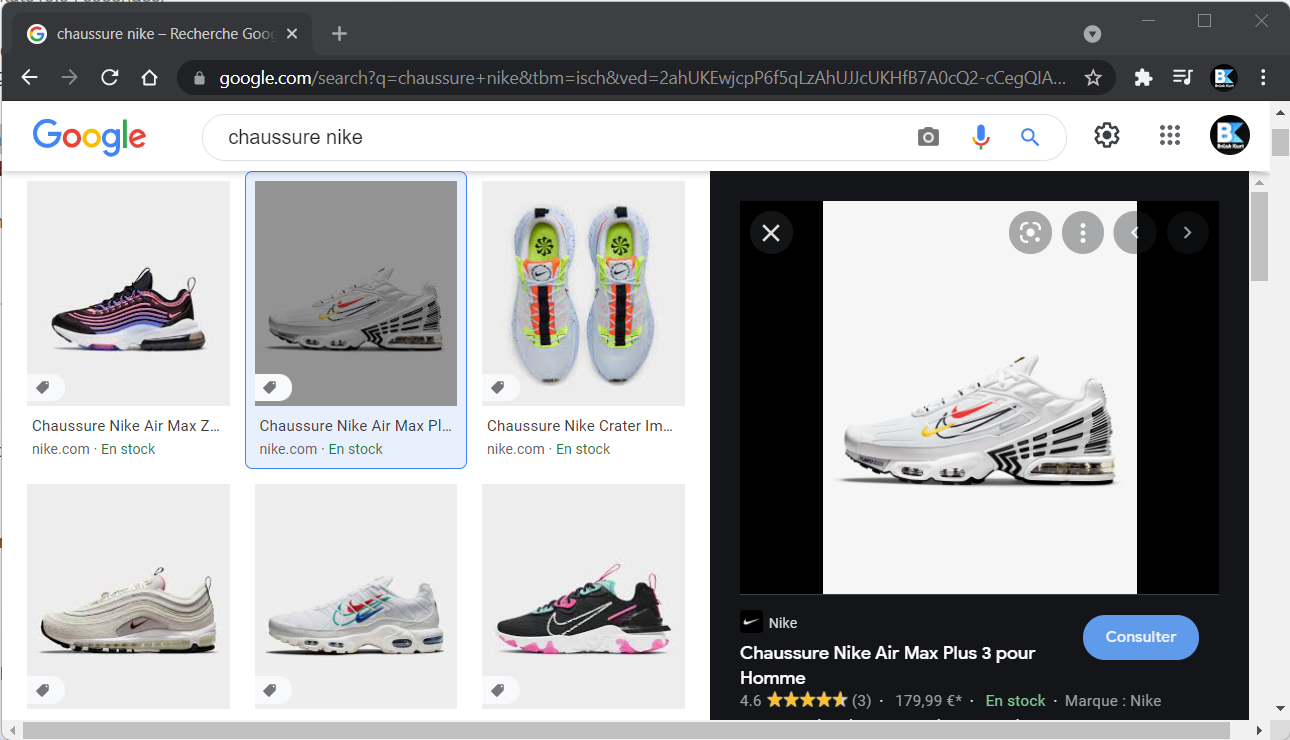Click product tag on cream Air Max 97
Image resolution: width=1290 pixels, height=740 pixels.
tap(43, 690)
